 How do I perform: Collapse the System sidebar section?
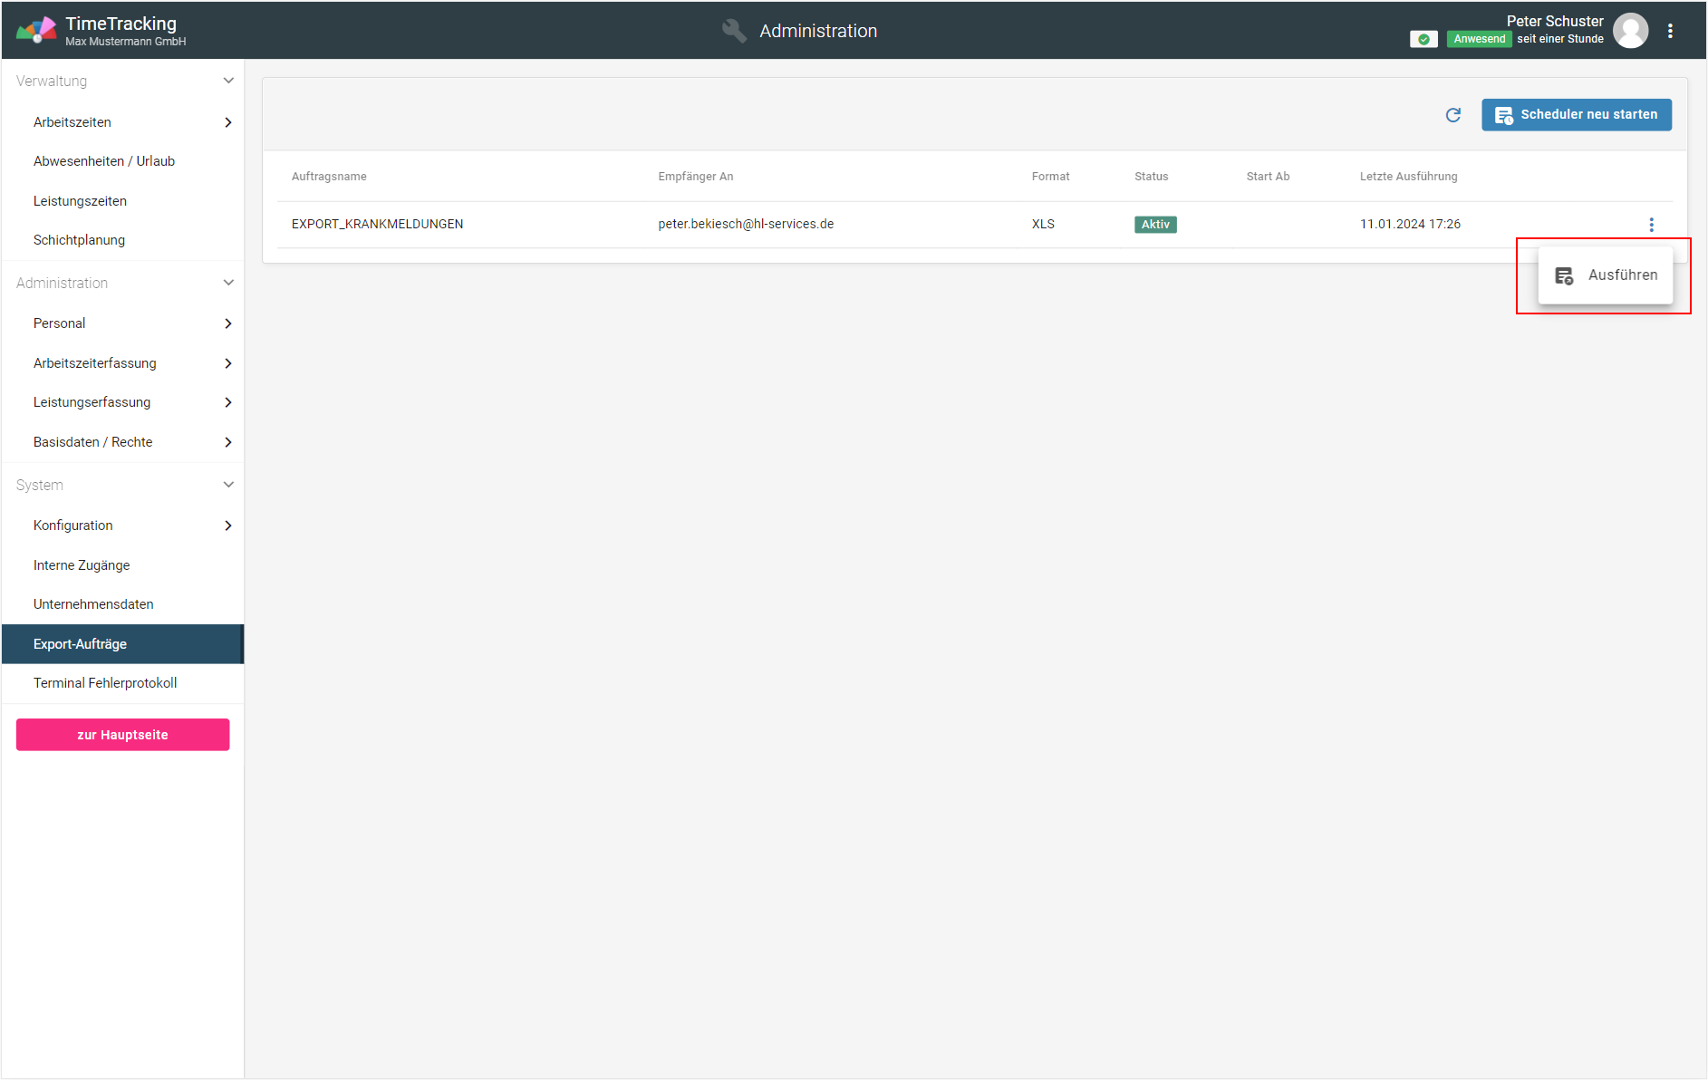tap(228, 485)
